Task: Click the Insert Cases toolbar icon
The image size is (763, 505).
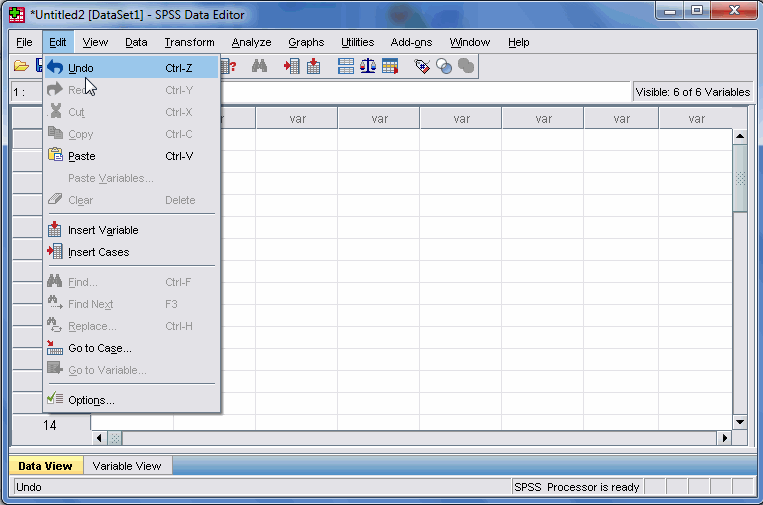Action: 292,66
